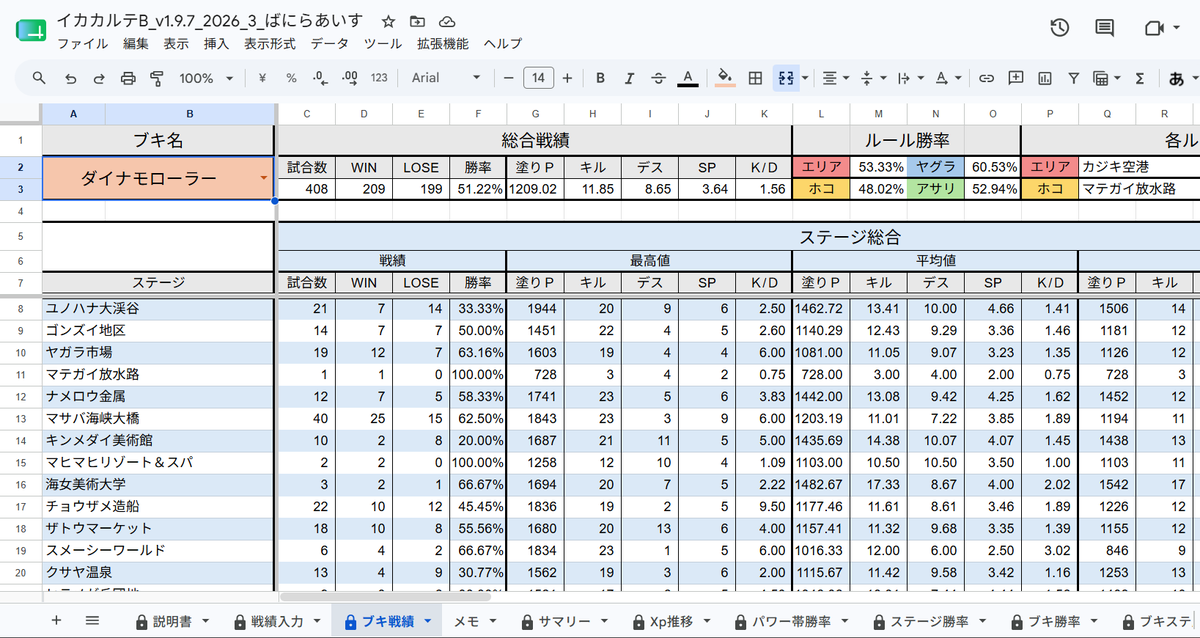Viewport: 1200px width, 638px height.
Task: Open text wrapping dropdown
Action: click(x=908, y=78)
